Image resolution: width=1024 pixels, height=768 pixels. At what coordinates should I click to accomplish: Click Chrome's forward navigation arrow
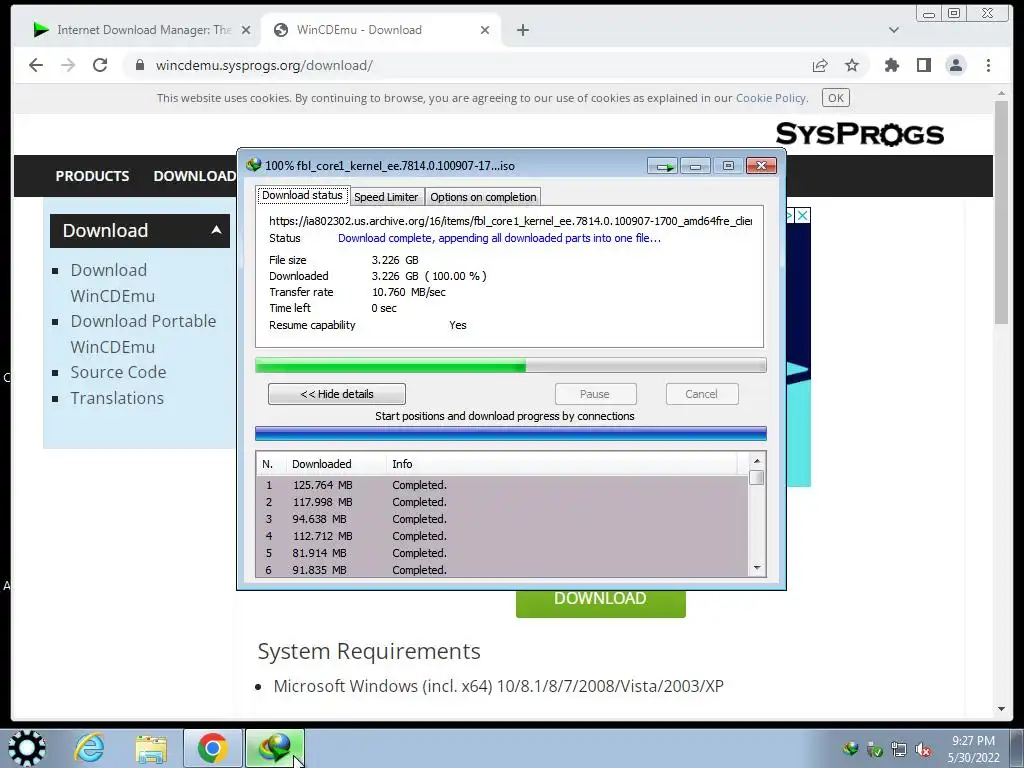pyautogui.click(x=68, y=65)
